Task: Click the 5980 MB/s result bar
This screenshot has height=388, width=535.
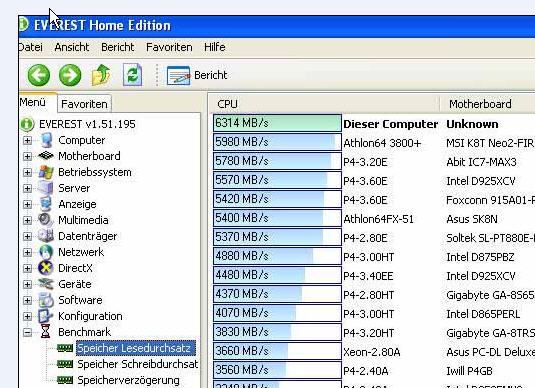Action: [x=277, y=142]
